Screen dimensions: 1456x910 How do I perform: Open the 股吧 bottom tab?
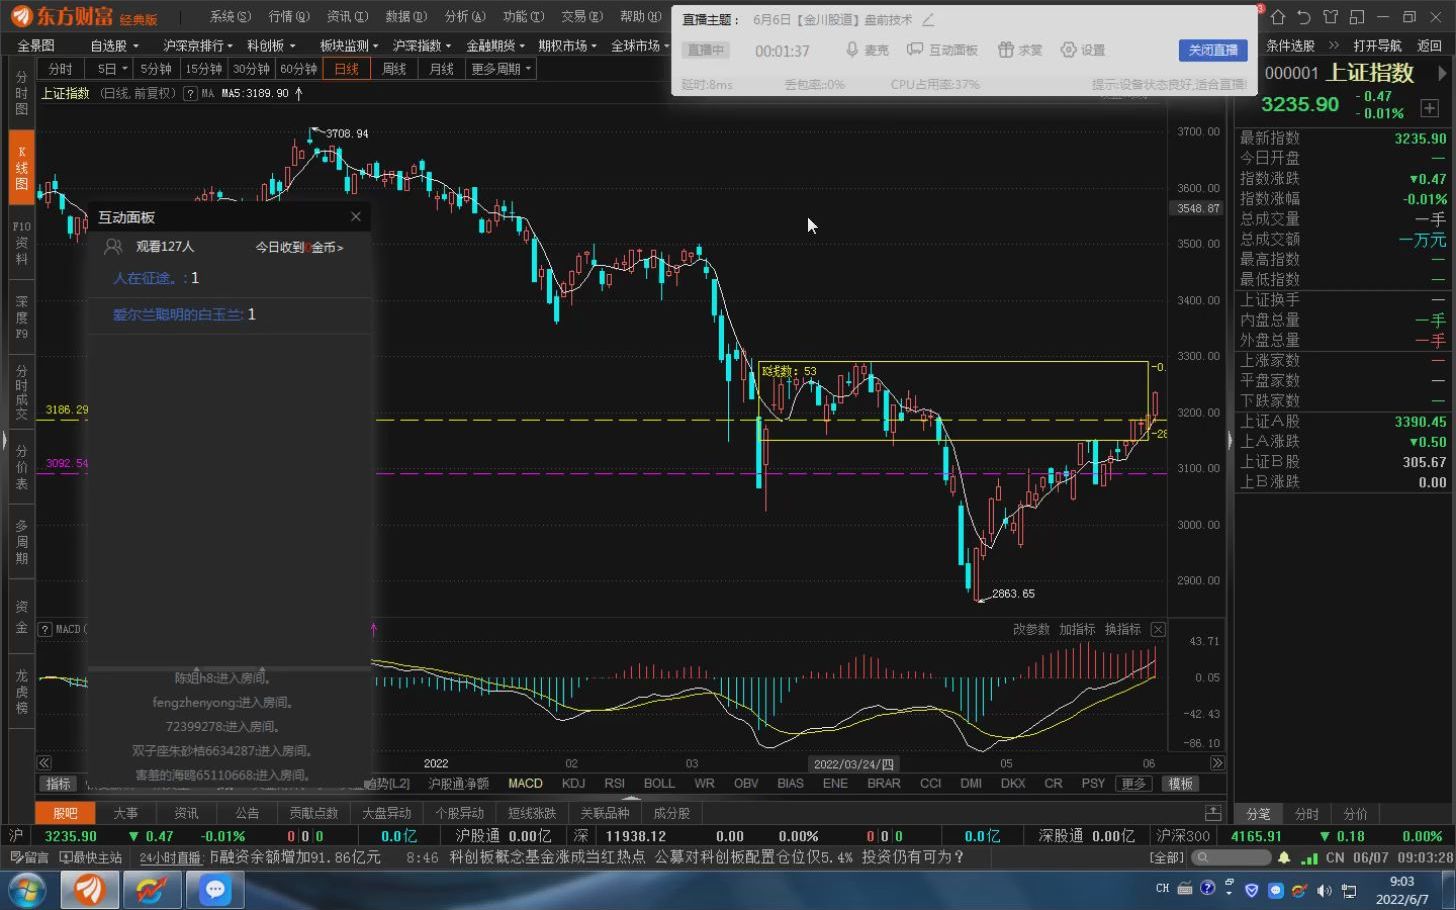tap(65, 813)
